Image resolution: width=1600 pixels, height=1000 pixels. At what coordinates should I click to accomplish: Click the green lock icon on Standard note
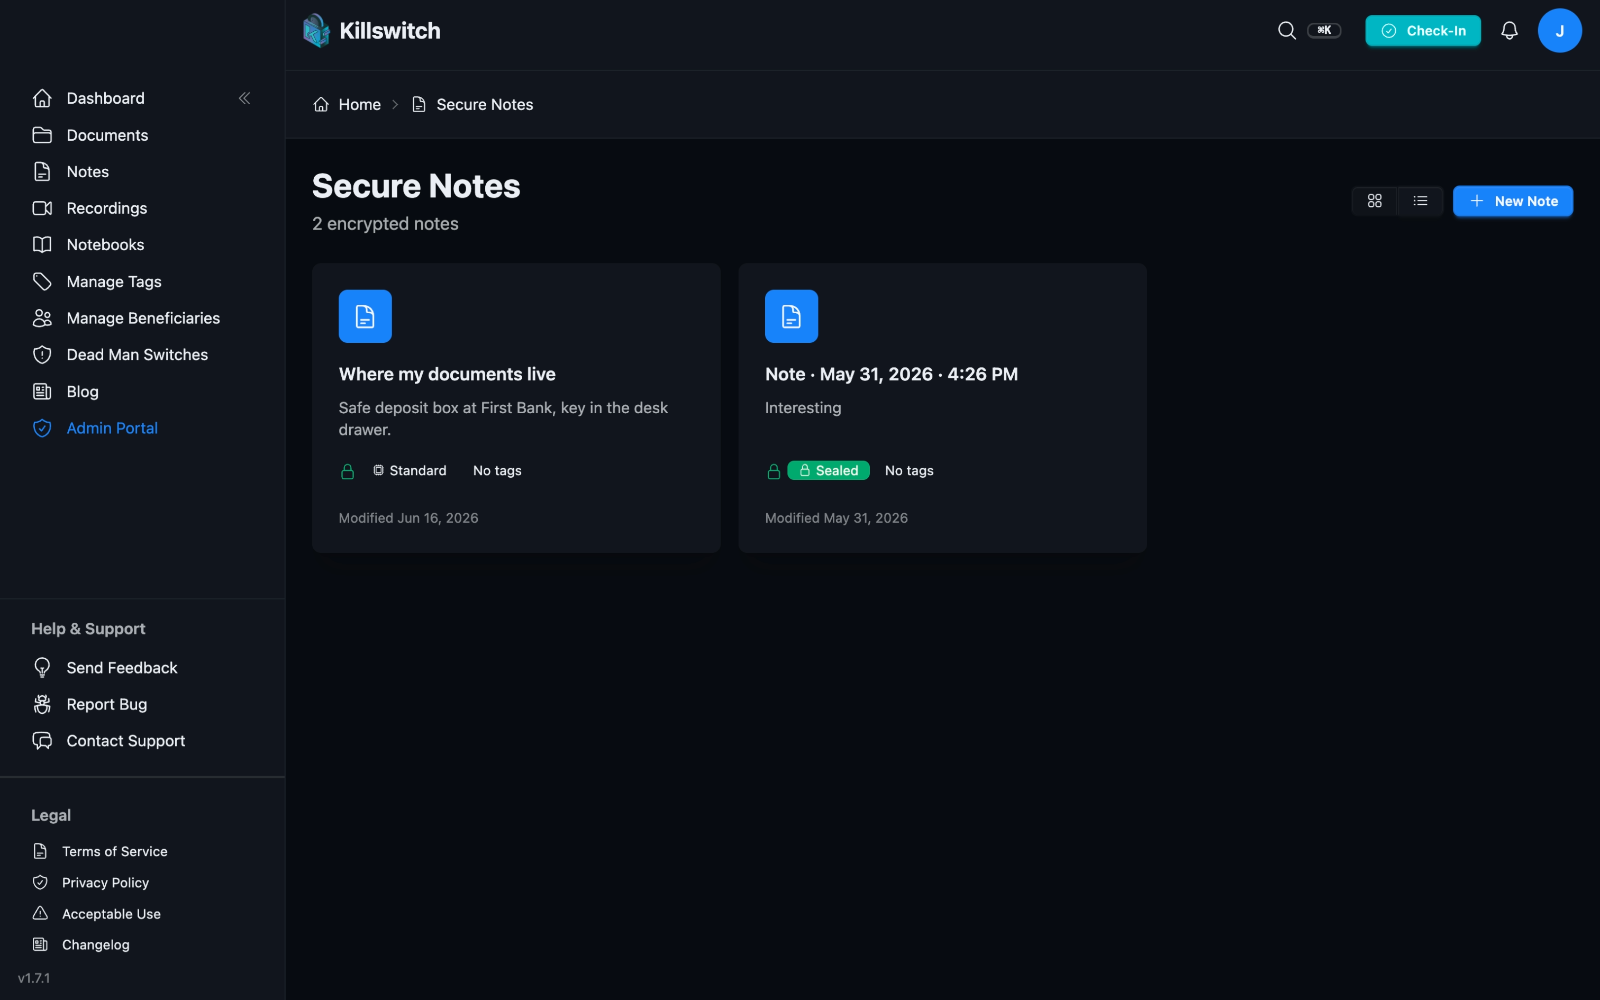348,471
